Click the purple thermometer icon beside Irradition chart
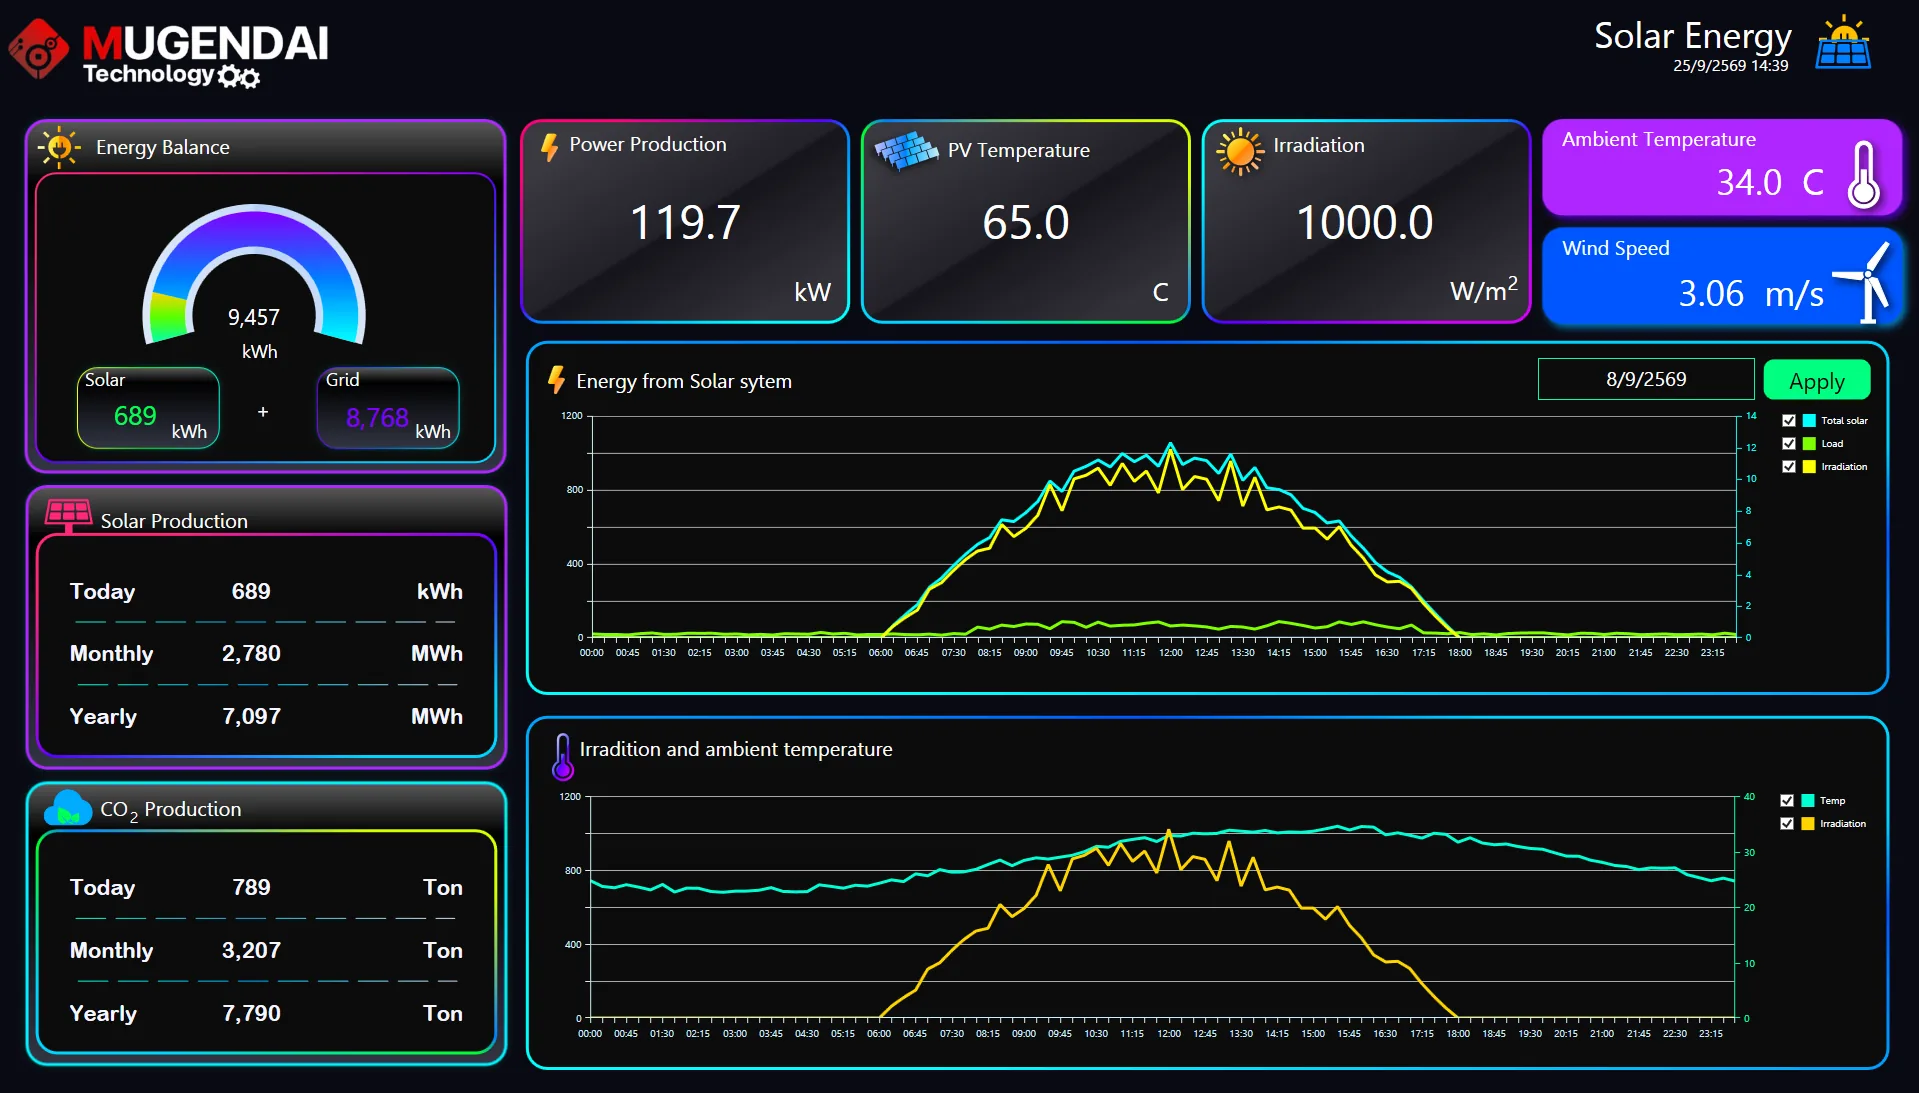 563,756
